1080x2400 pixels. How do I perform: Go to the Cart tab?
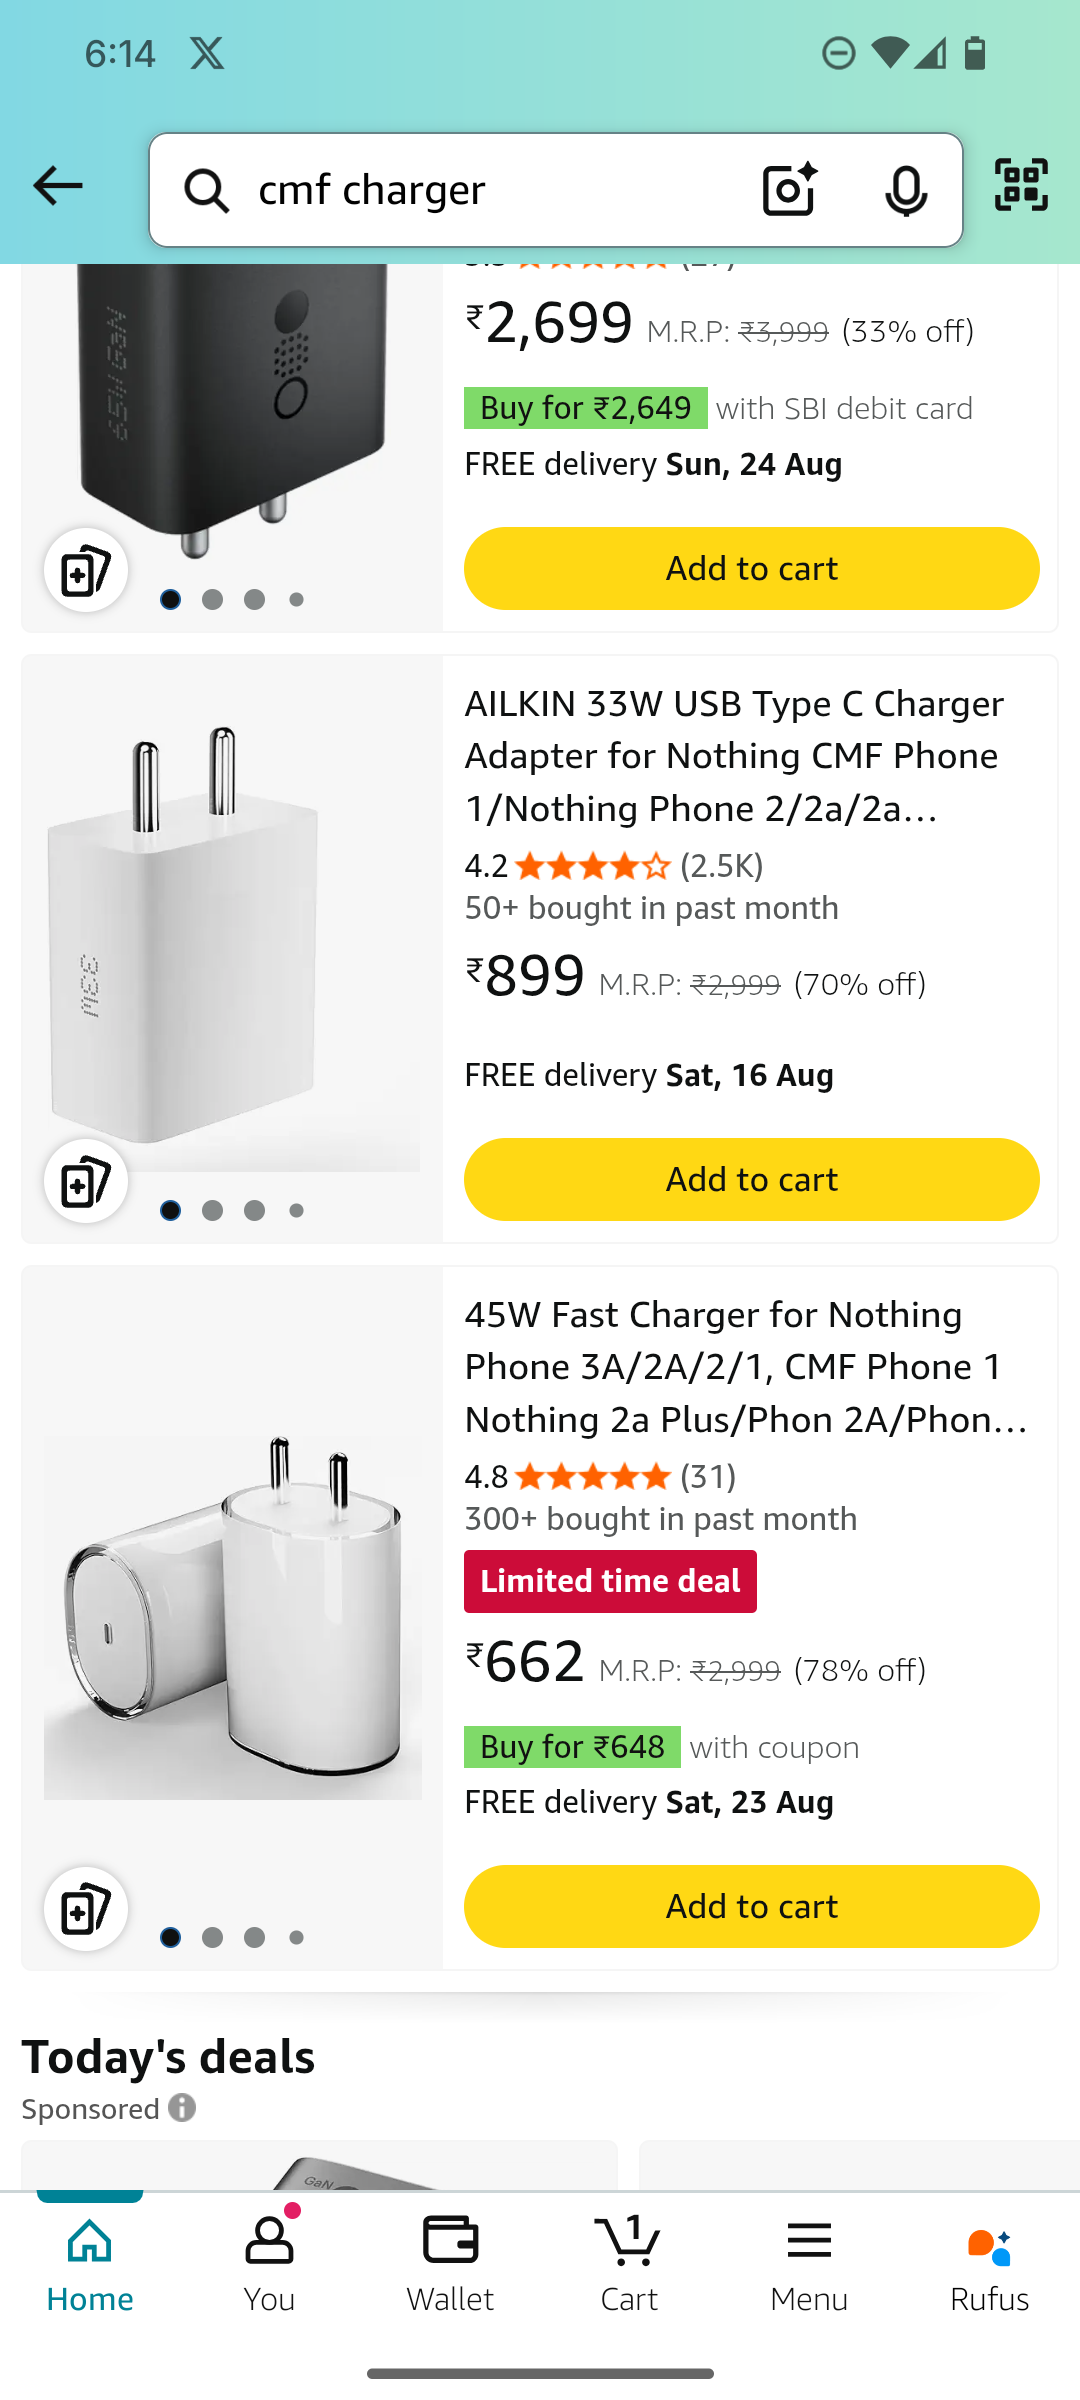[629, 2266]
